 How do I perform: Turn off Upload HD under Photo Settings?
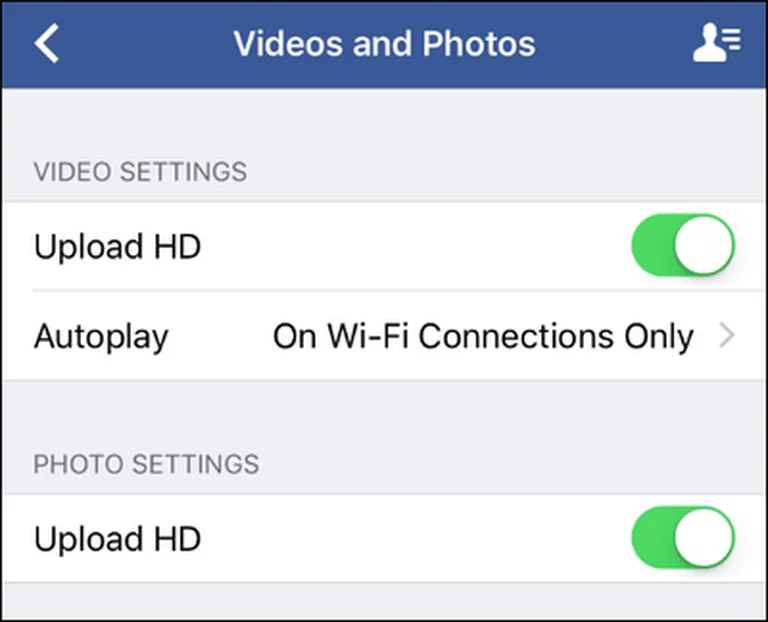point(683,538)
